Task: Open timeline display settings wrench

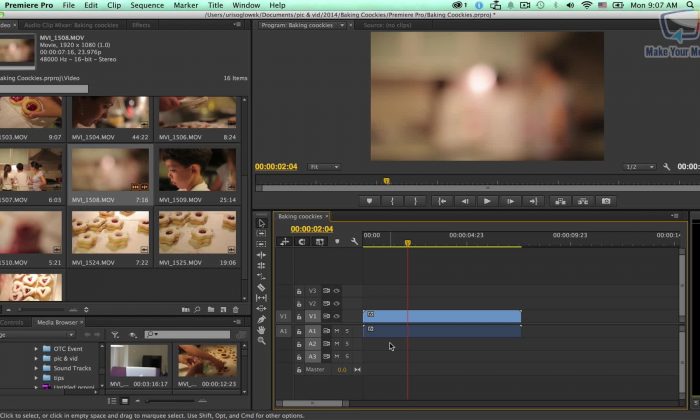Action: pyautogui.click(x=354, y=241)
